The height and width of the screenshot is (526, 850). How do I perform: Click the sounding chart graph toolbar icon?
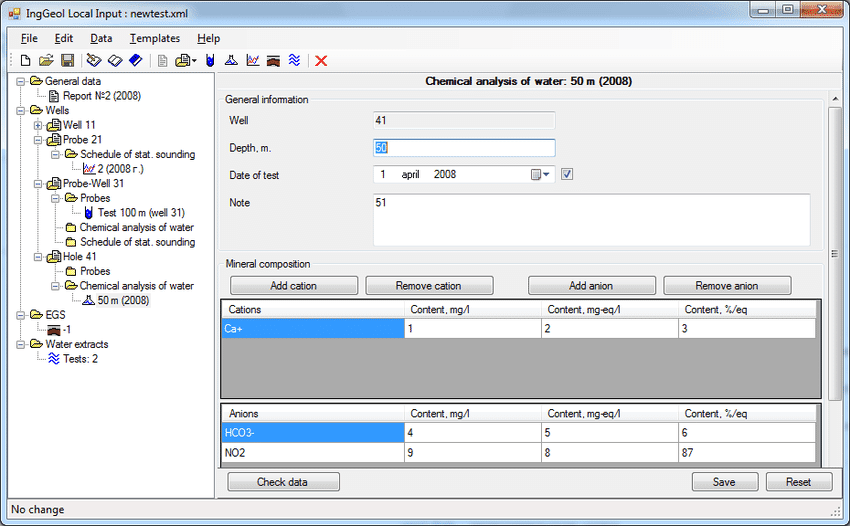(x=253, y=61)
